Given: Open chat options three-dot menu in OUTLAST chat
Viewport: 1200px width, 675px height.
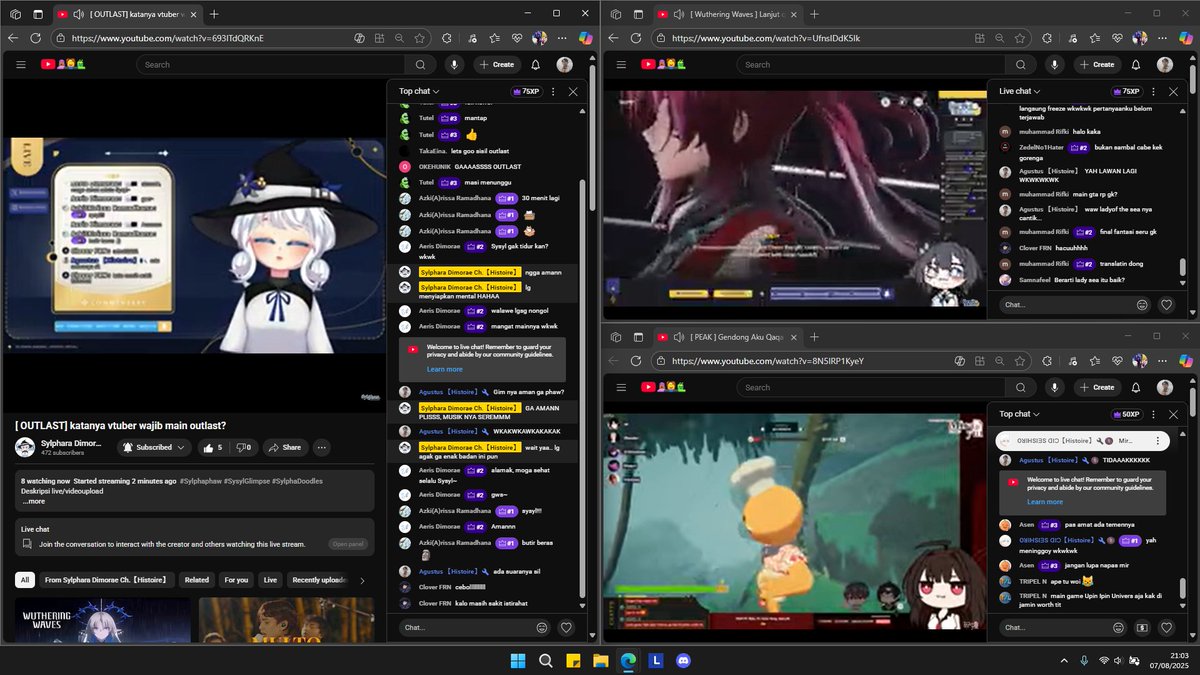Looking at the screenshot, I should [x=553, y=91].
